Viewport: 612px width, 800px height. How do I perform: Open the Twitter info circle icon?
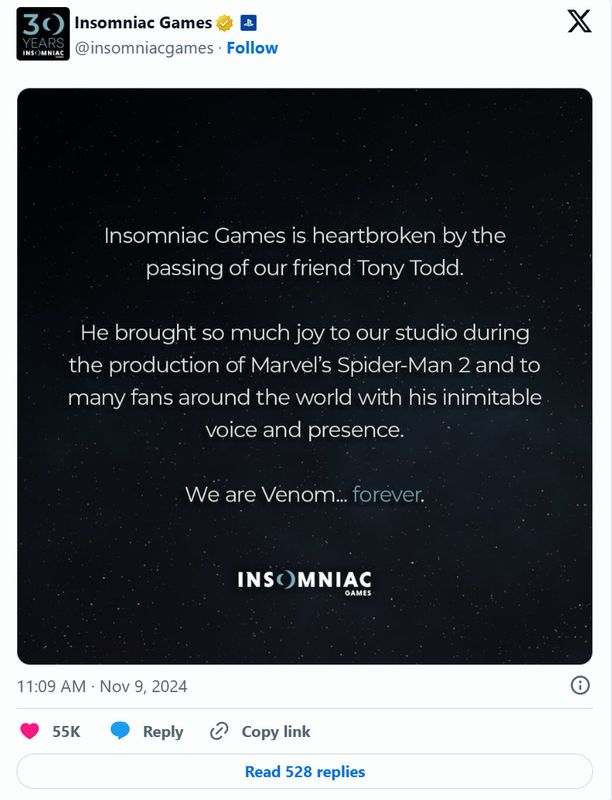579,686
